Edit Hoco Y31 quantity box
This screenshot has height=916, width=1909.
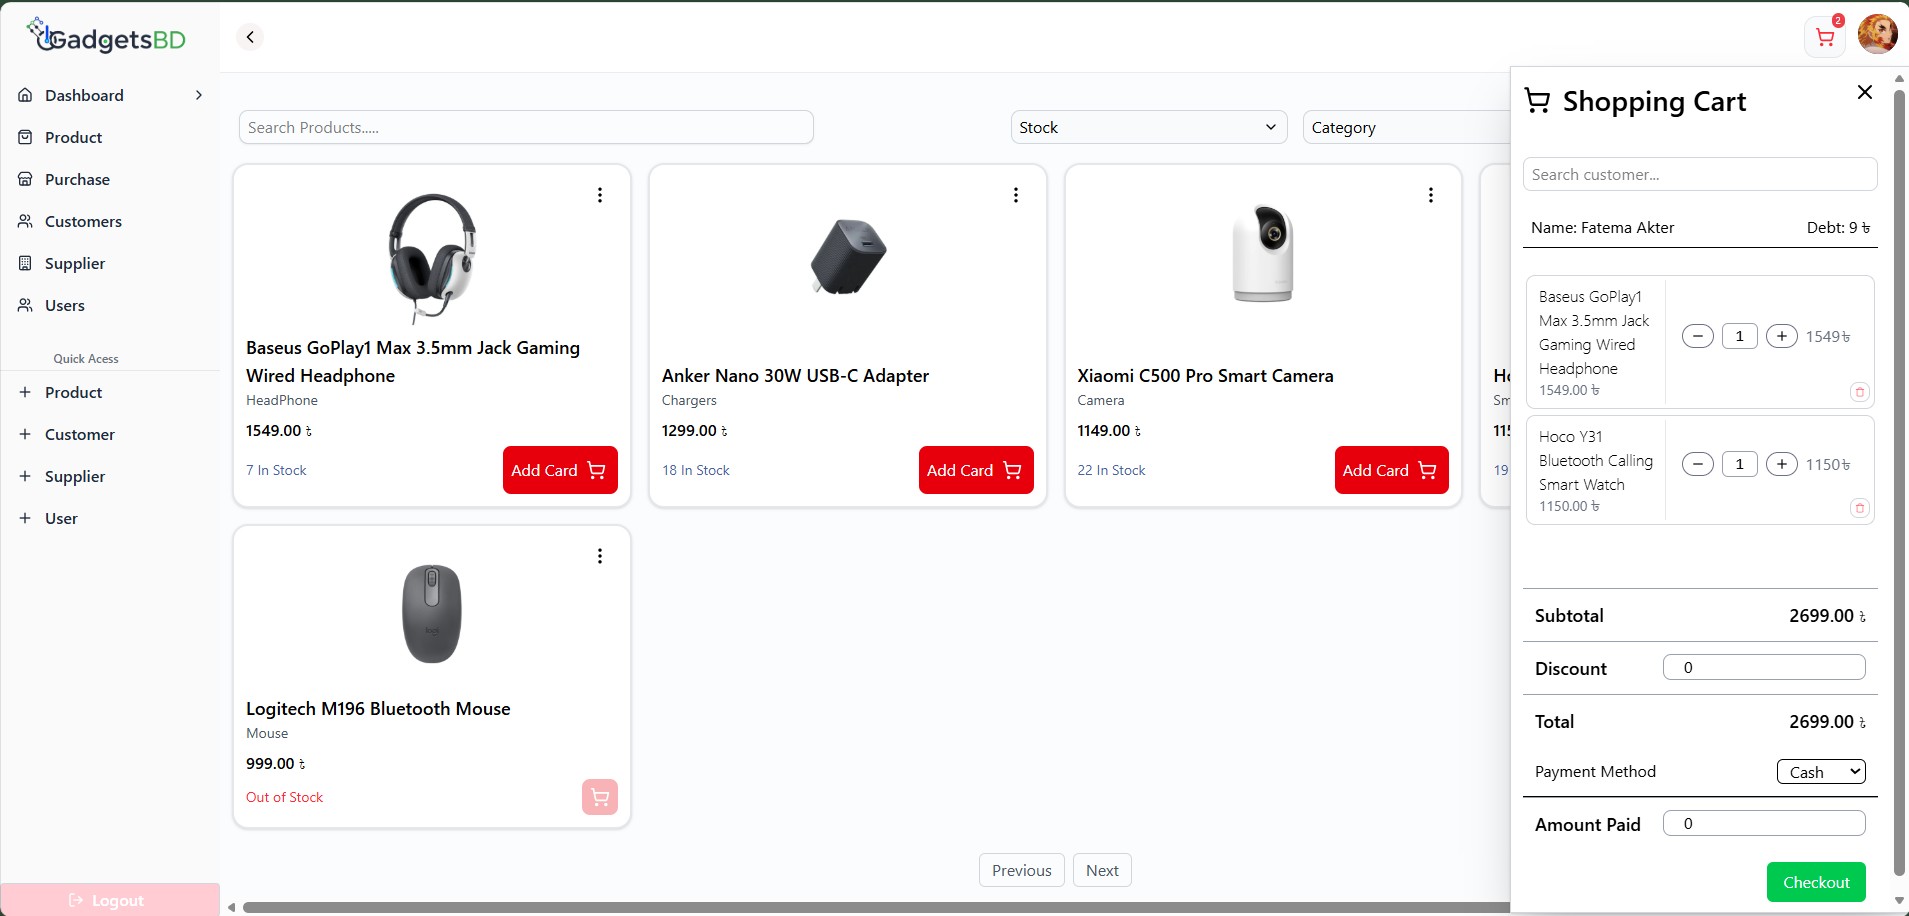click(x=1739, y=464)
